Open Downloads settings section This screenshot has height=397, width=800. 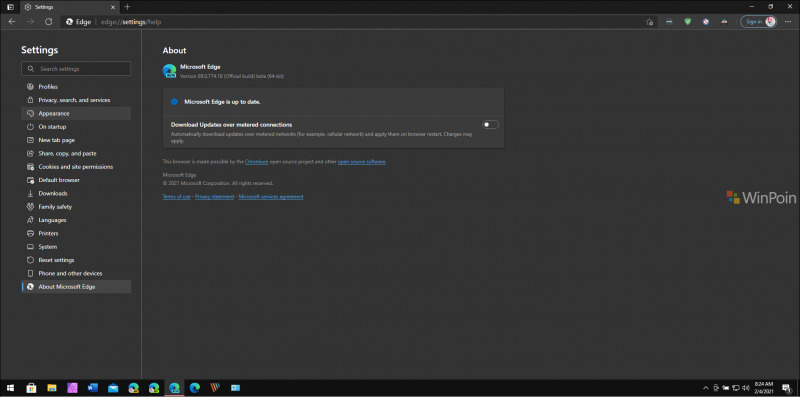click(x=76, y=193)
